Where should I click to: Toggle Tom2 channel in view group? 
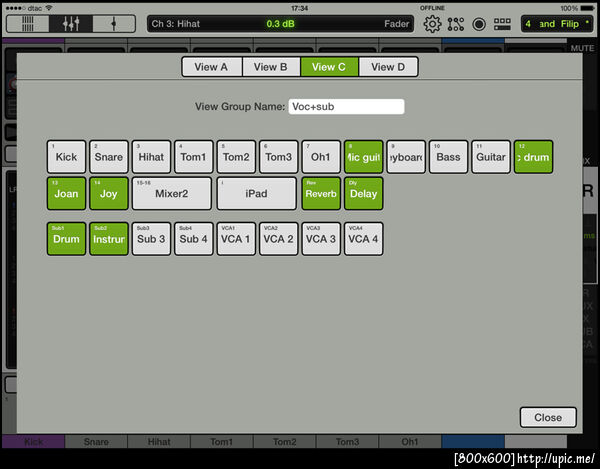tap(236, 157)
